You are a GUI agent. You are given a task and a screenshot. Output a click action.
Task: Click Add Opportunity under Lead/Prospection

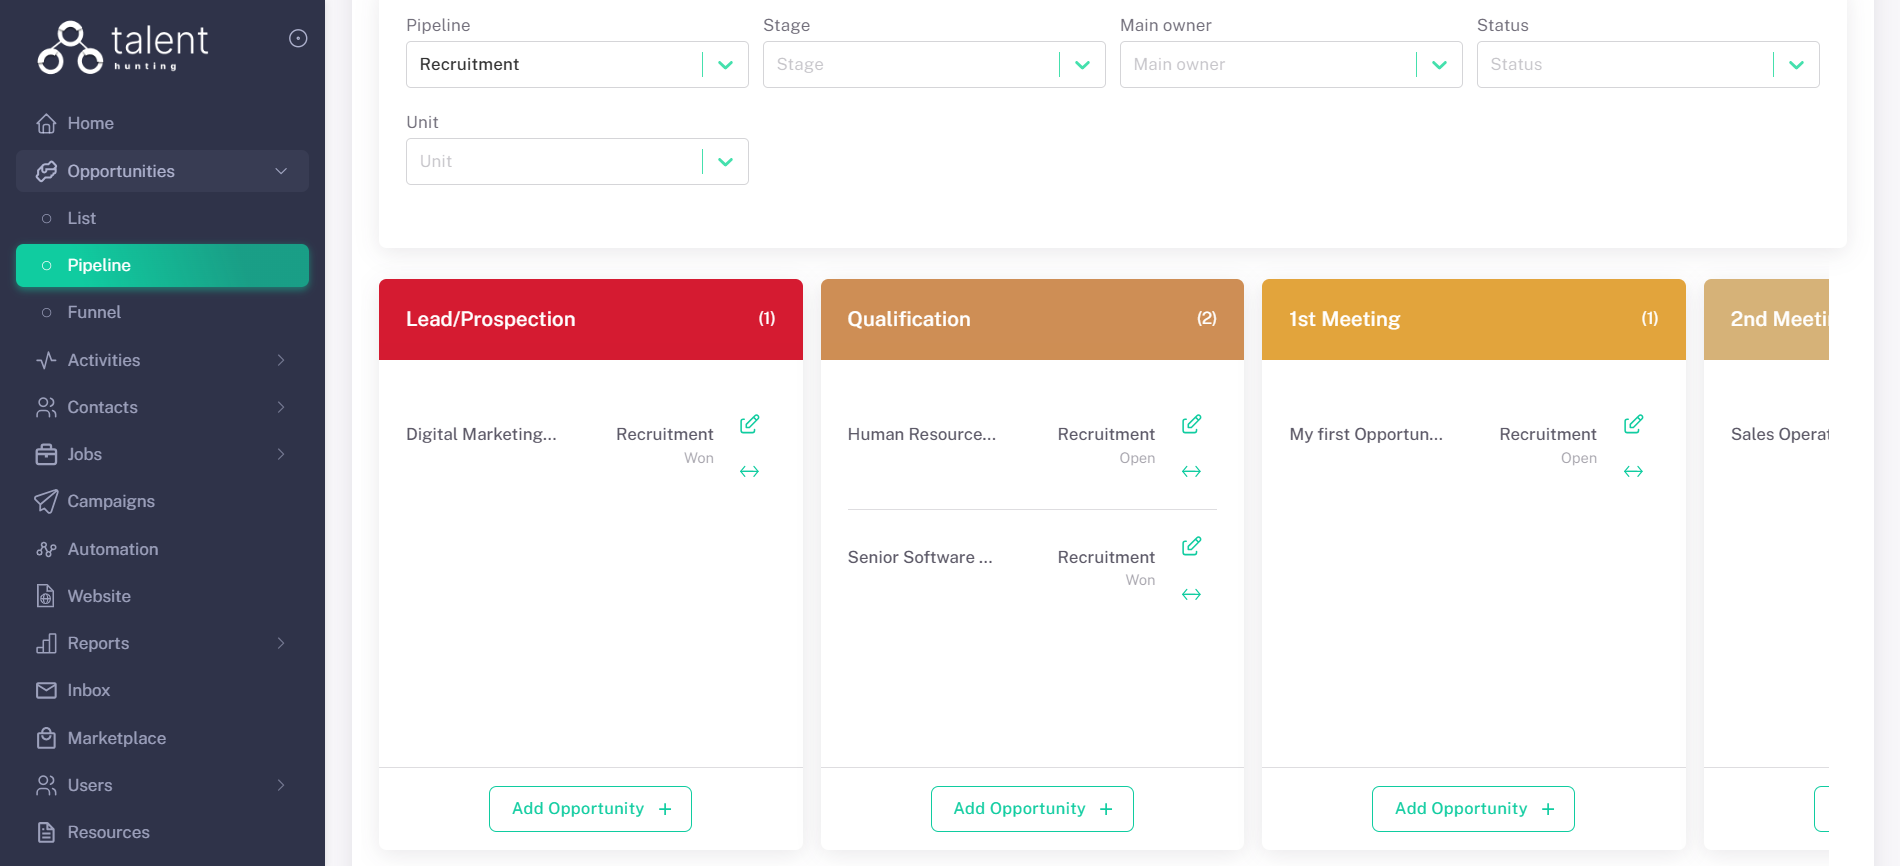coord(590,809)
